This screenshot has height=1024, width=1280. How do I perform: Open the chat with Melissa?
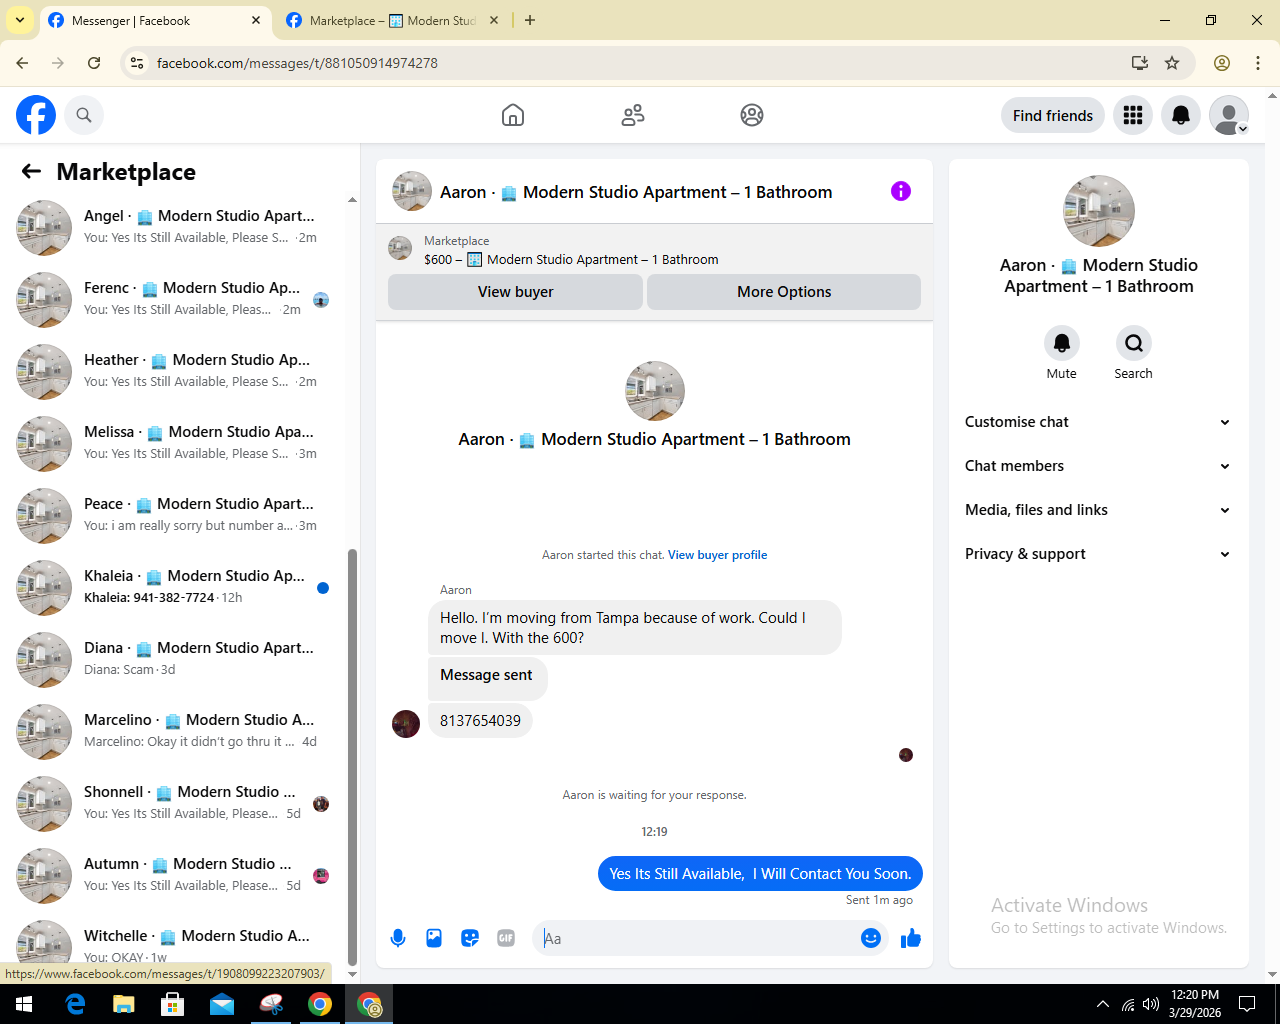[173, 444]
